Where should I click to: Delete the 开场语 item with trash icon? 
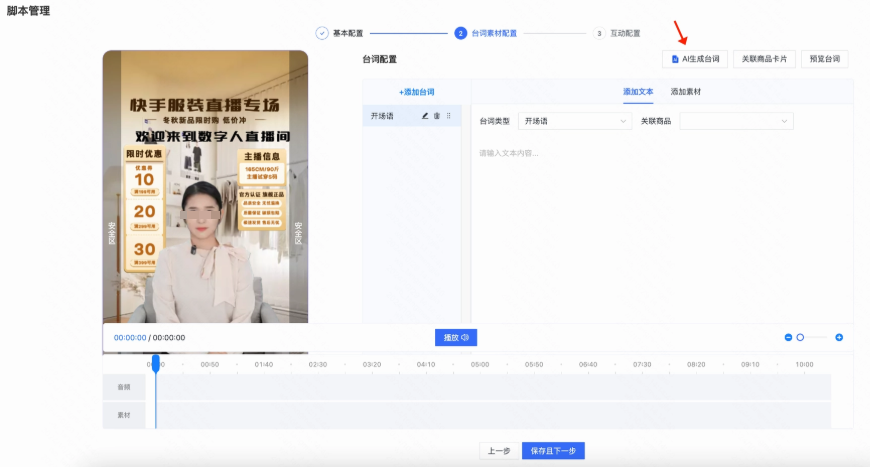click(x=437, y=116)
